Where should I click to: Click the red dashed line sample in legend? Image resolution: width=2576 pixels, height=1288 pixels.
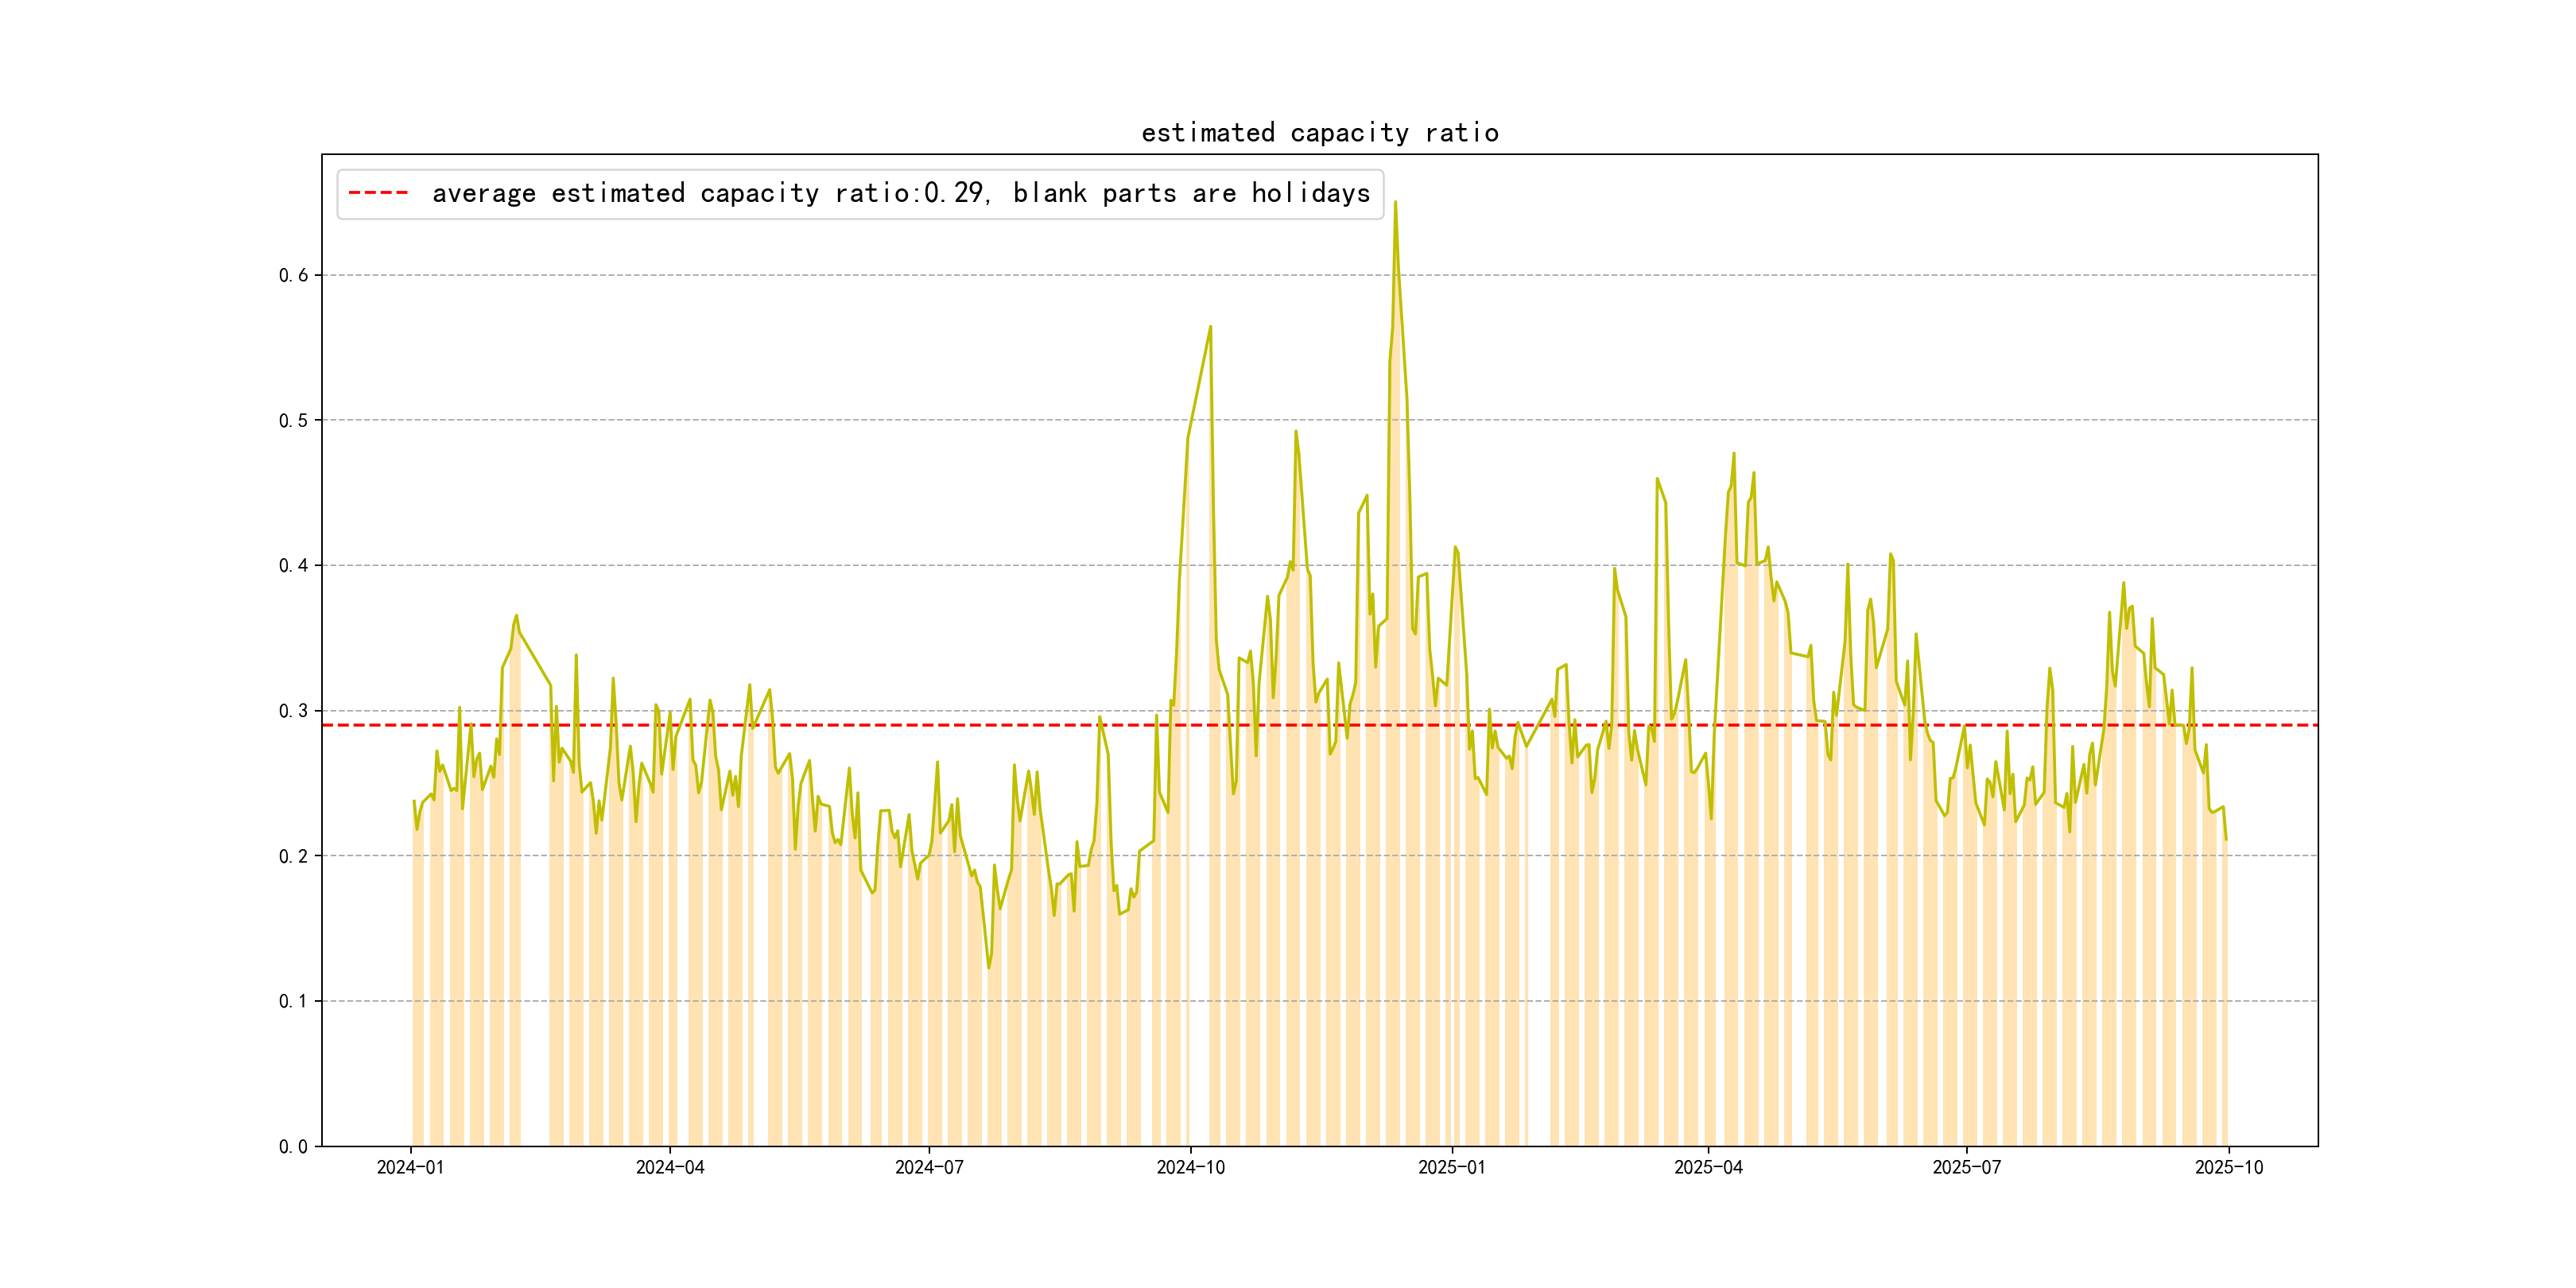tap(378, 193)
